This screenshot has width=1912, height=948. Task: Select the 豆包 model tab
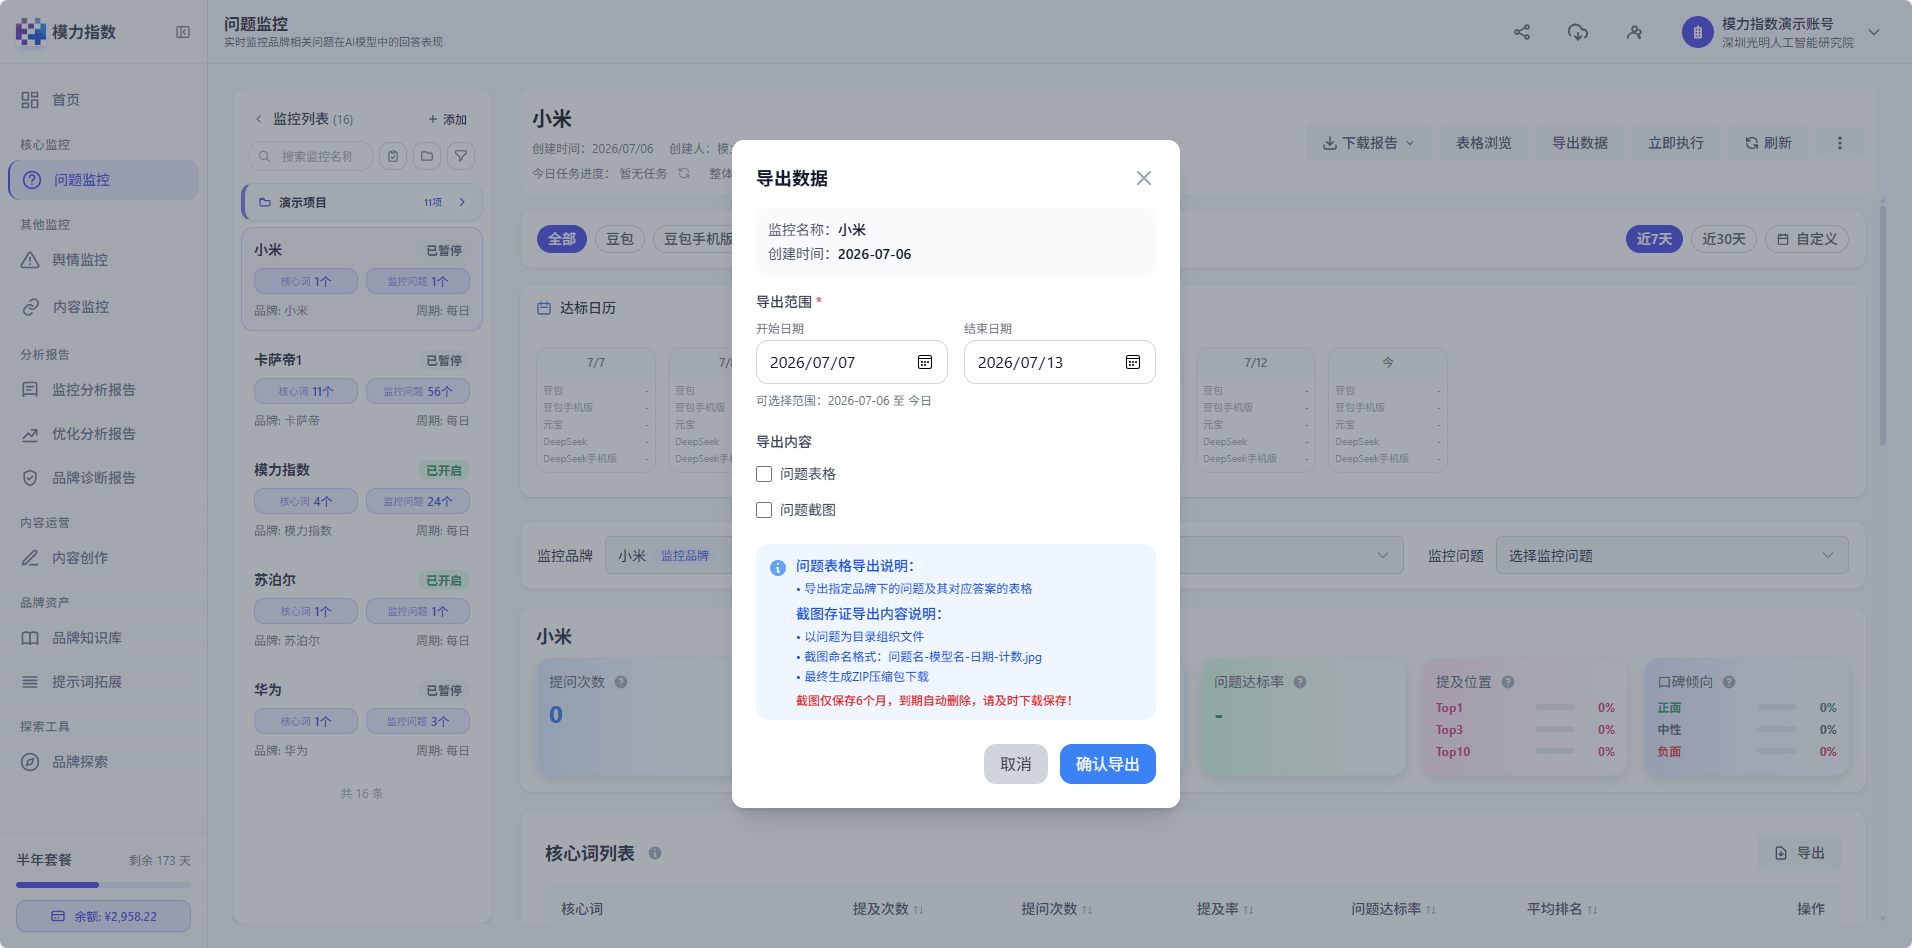(x=620, y=239)
